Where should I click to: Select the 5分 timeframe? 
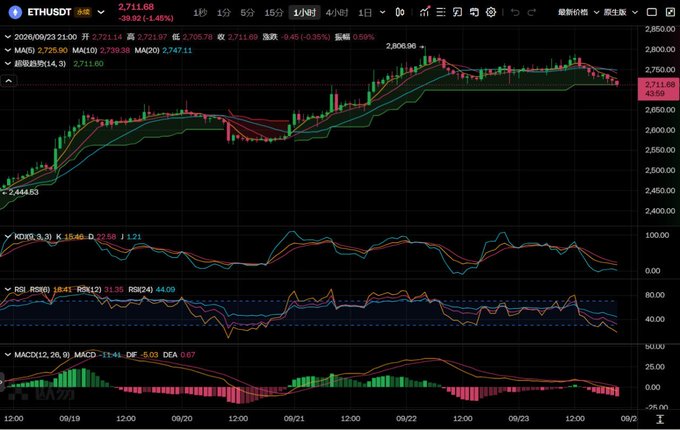tap(248, 13)
